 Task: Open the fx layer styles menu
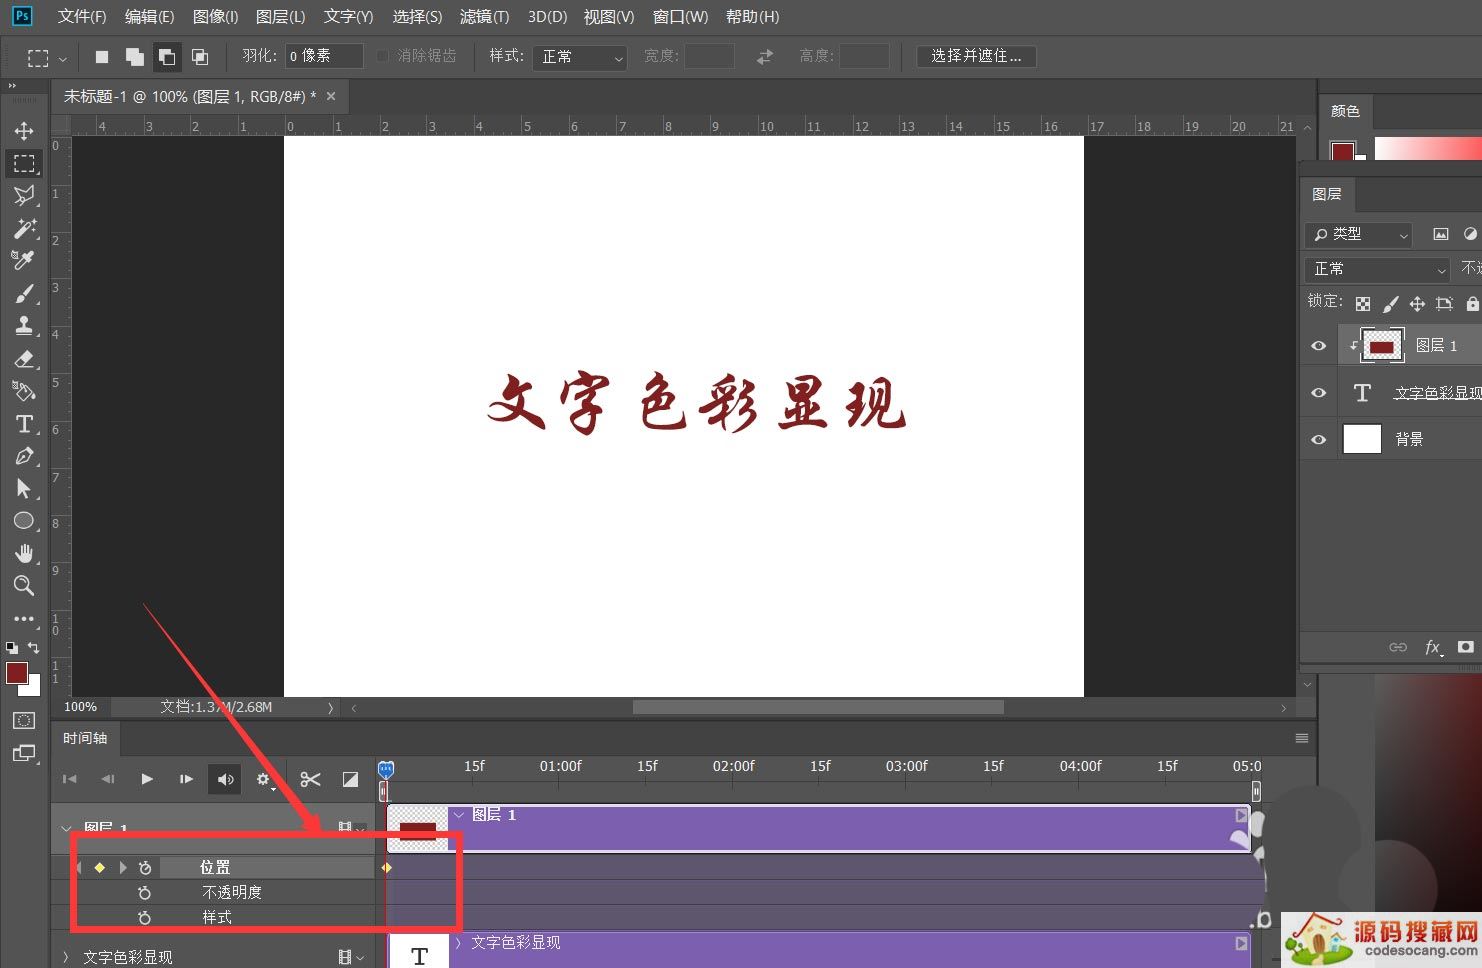coord(1432,647)
